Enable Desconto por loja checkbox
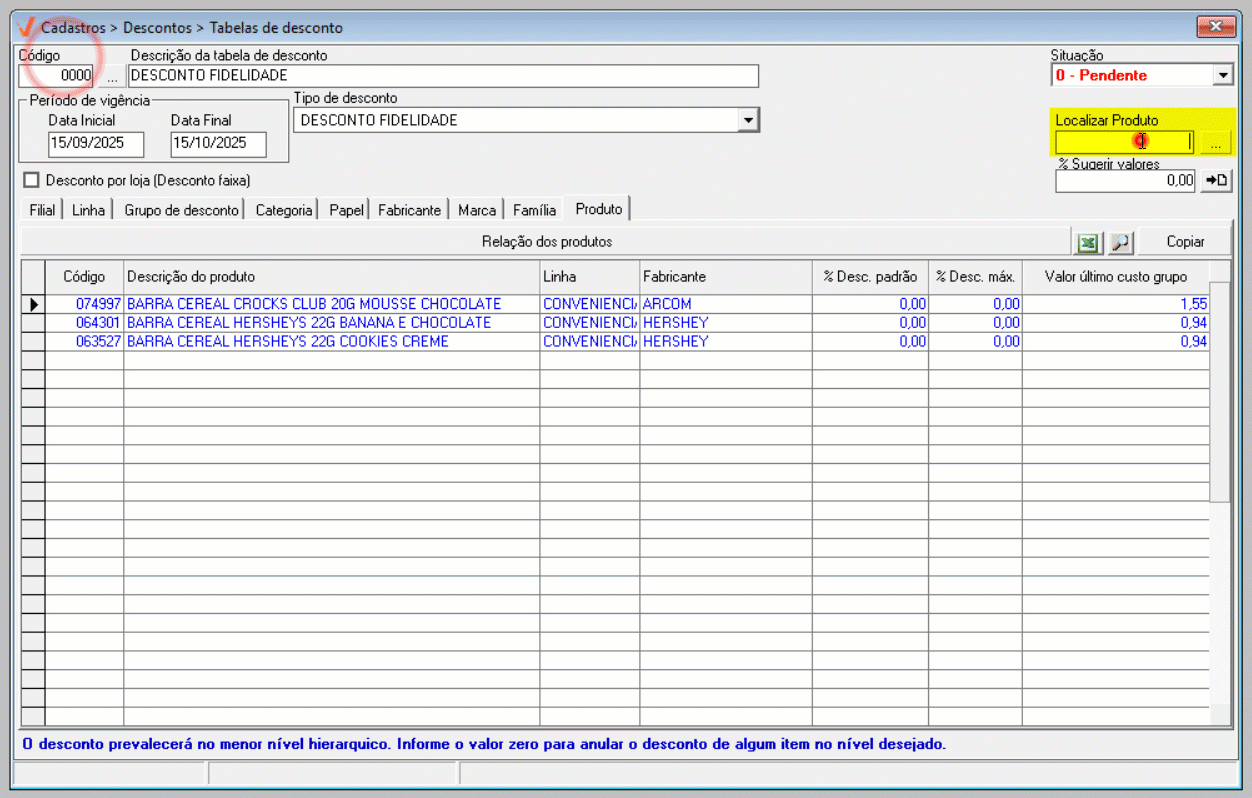 tap(31, 181)
